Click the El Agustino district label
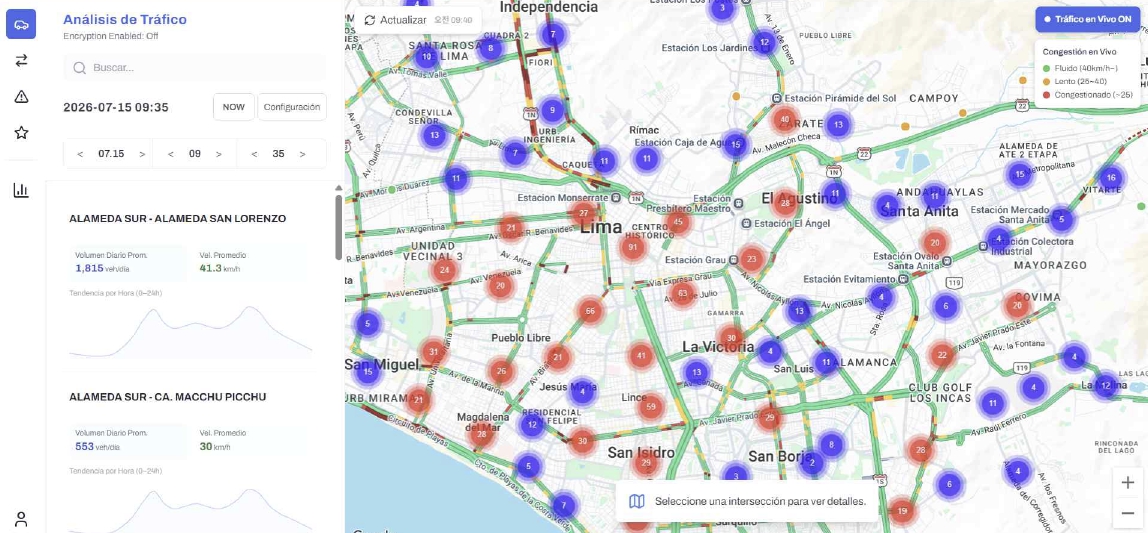The height and width of the screenshot is (533, 1148). (x=800, y=198)
